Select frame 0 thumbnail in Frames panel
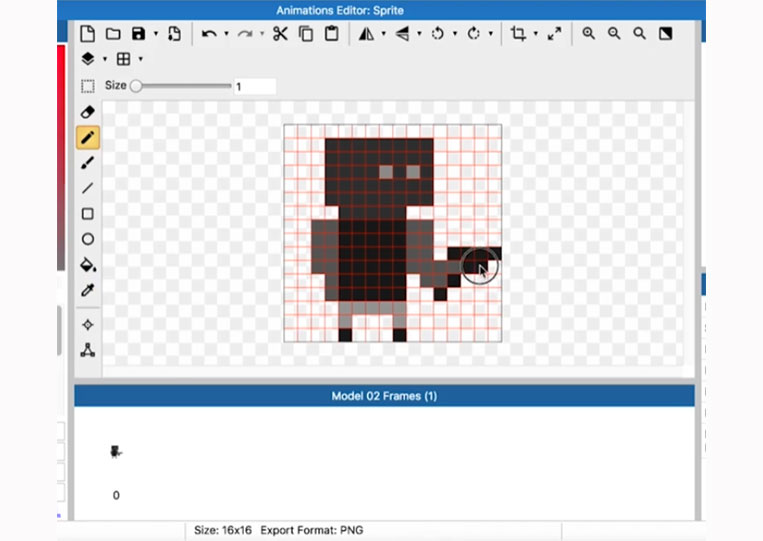Screen dimensions: 763x541 tap(116, 452)
